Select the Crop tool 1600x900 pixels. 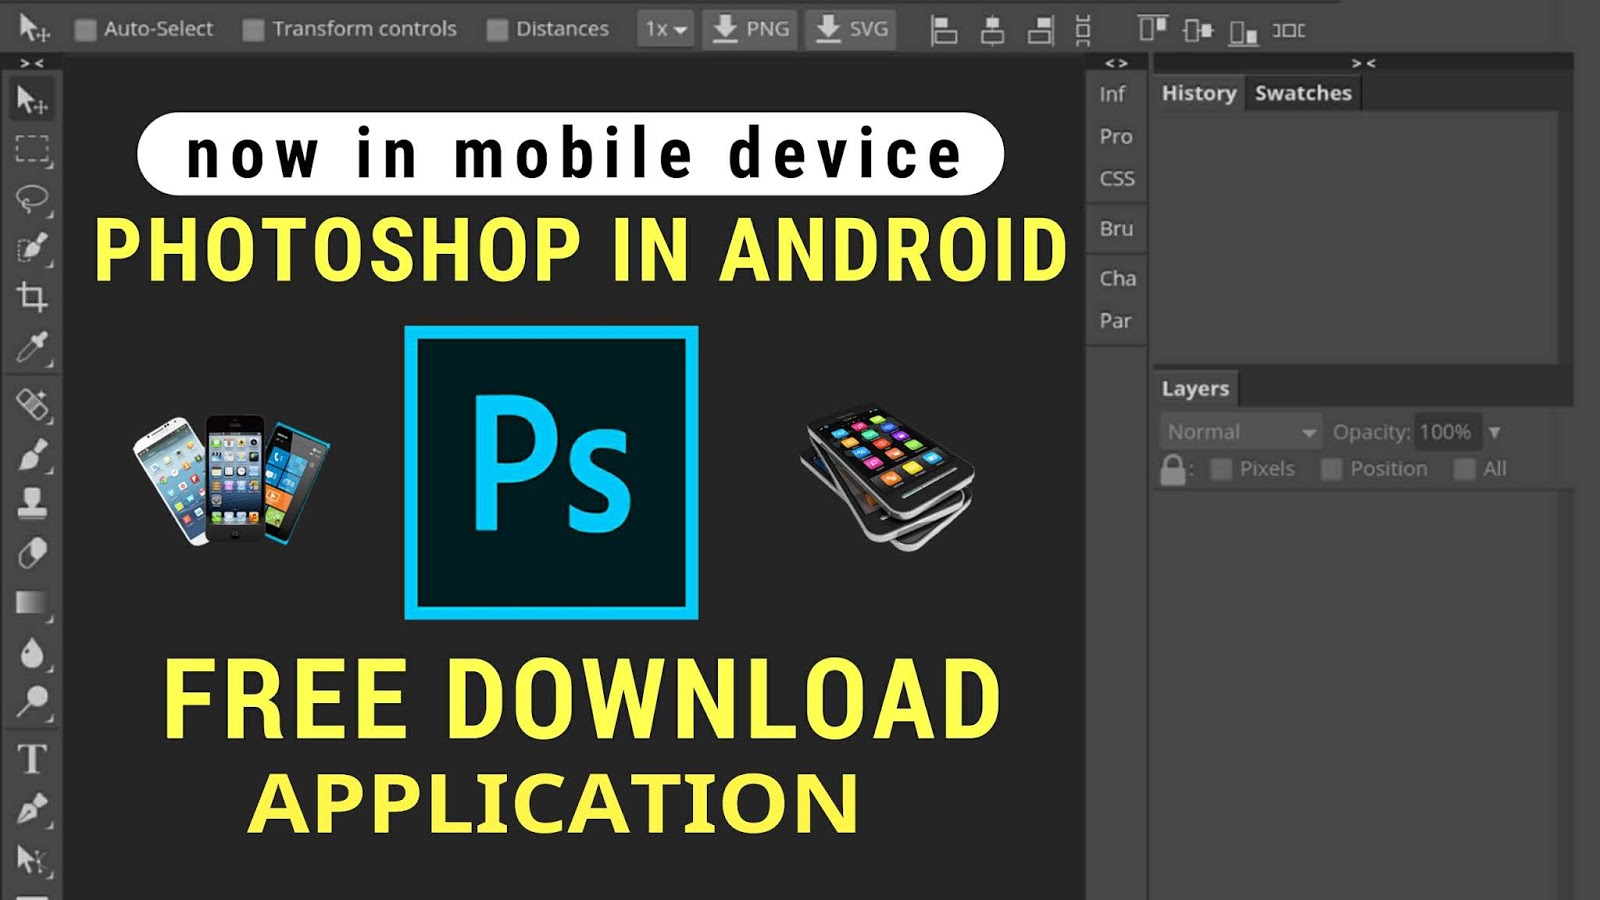[32, 297]
